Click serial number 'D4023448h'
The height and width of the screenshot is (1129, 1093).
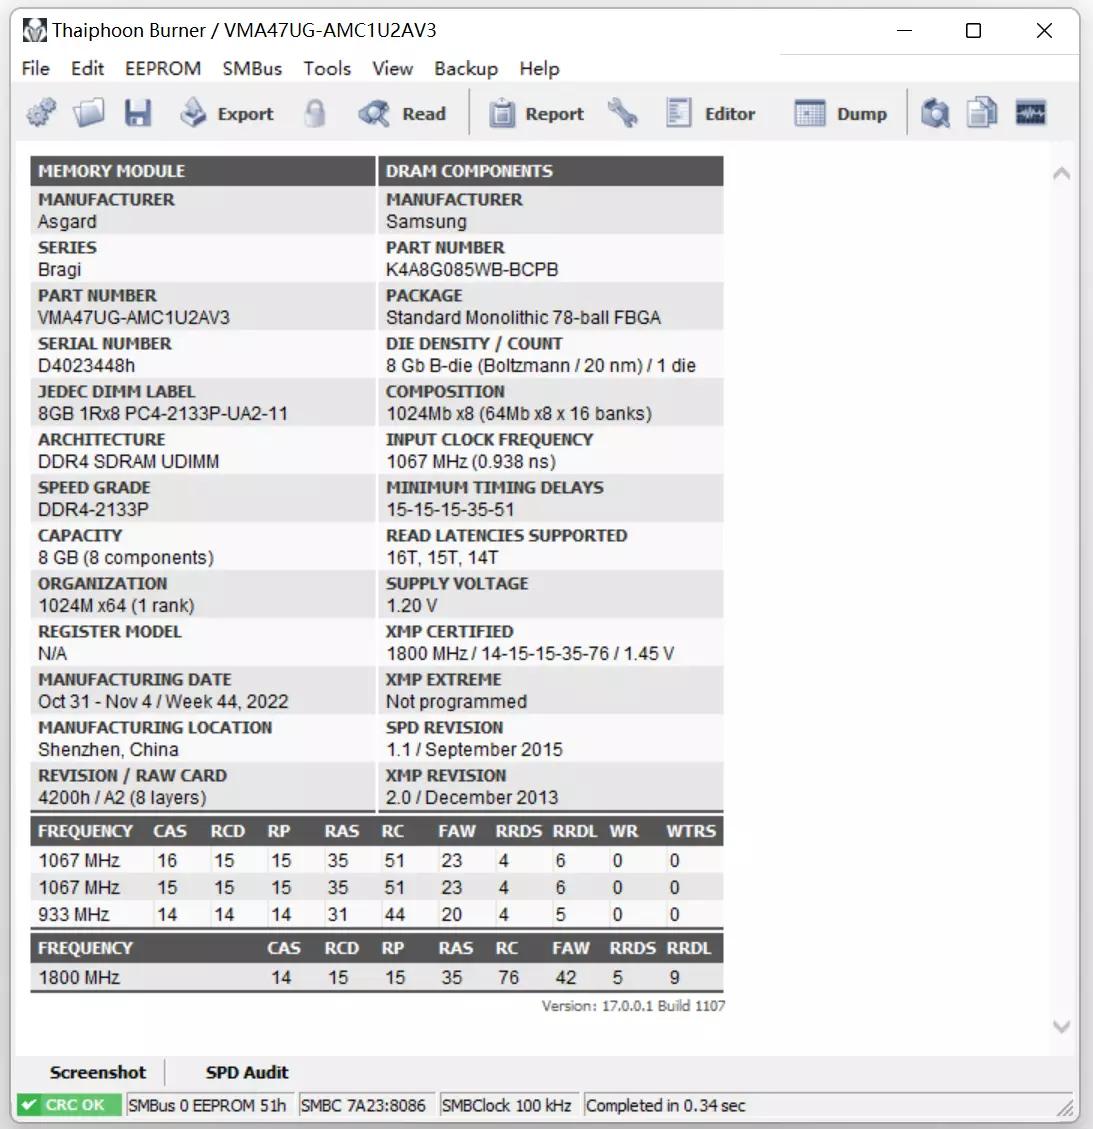point(86,366)
